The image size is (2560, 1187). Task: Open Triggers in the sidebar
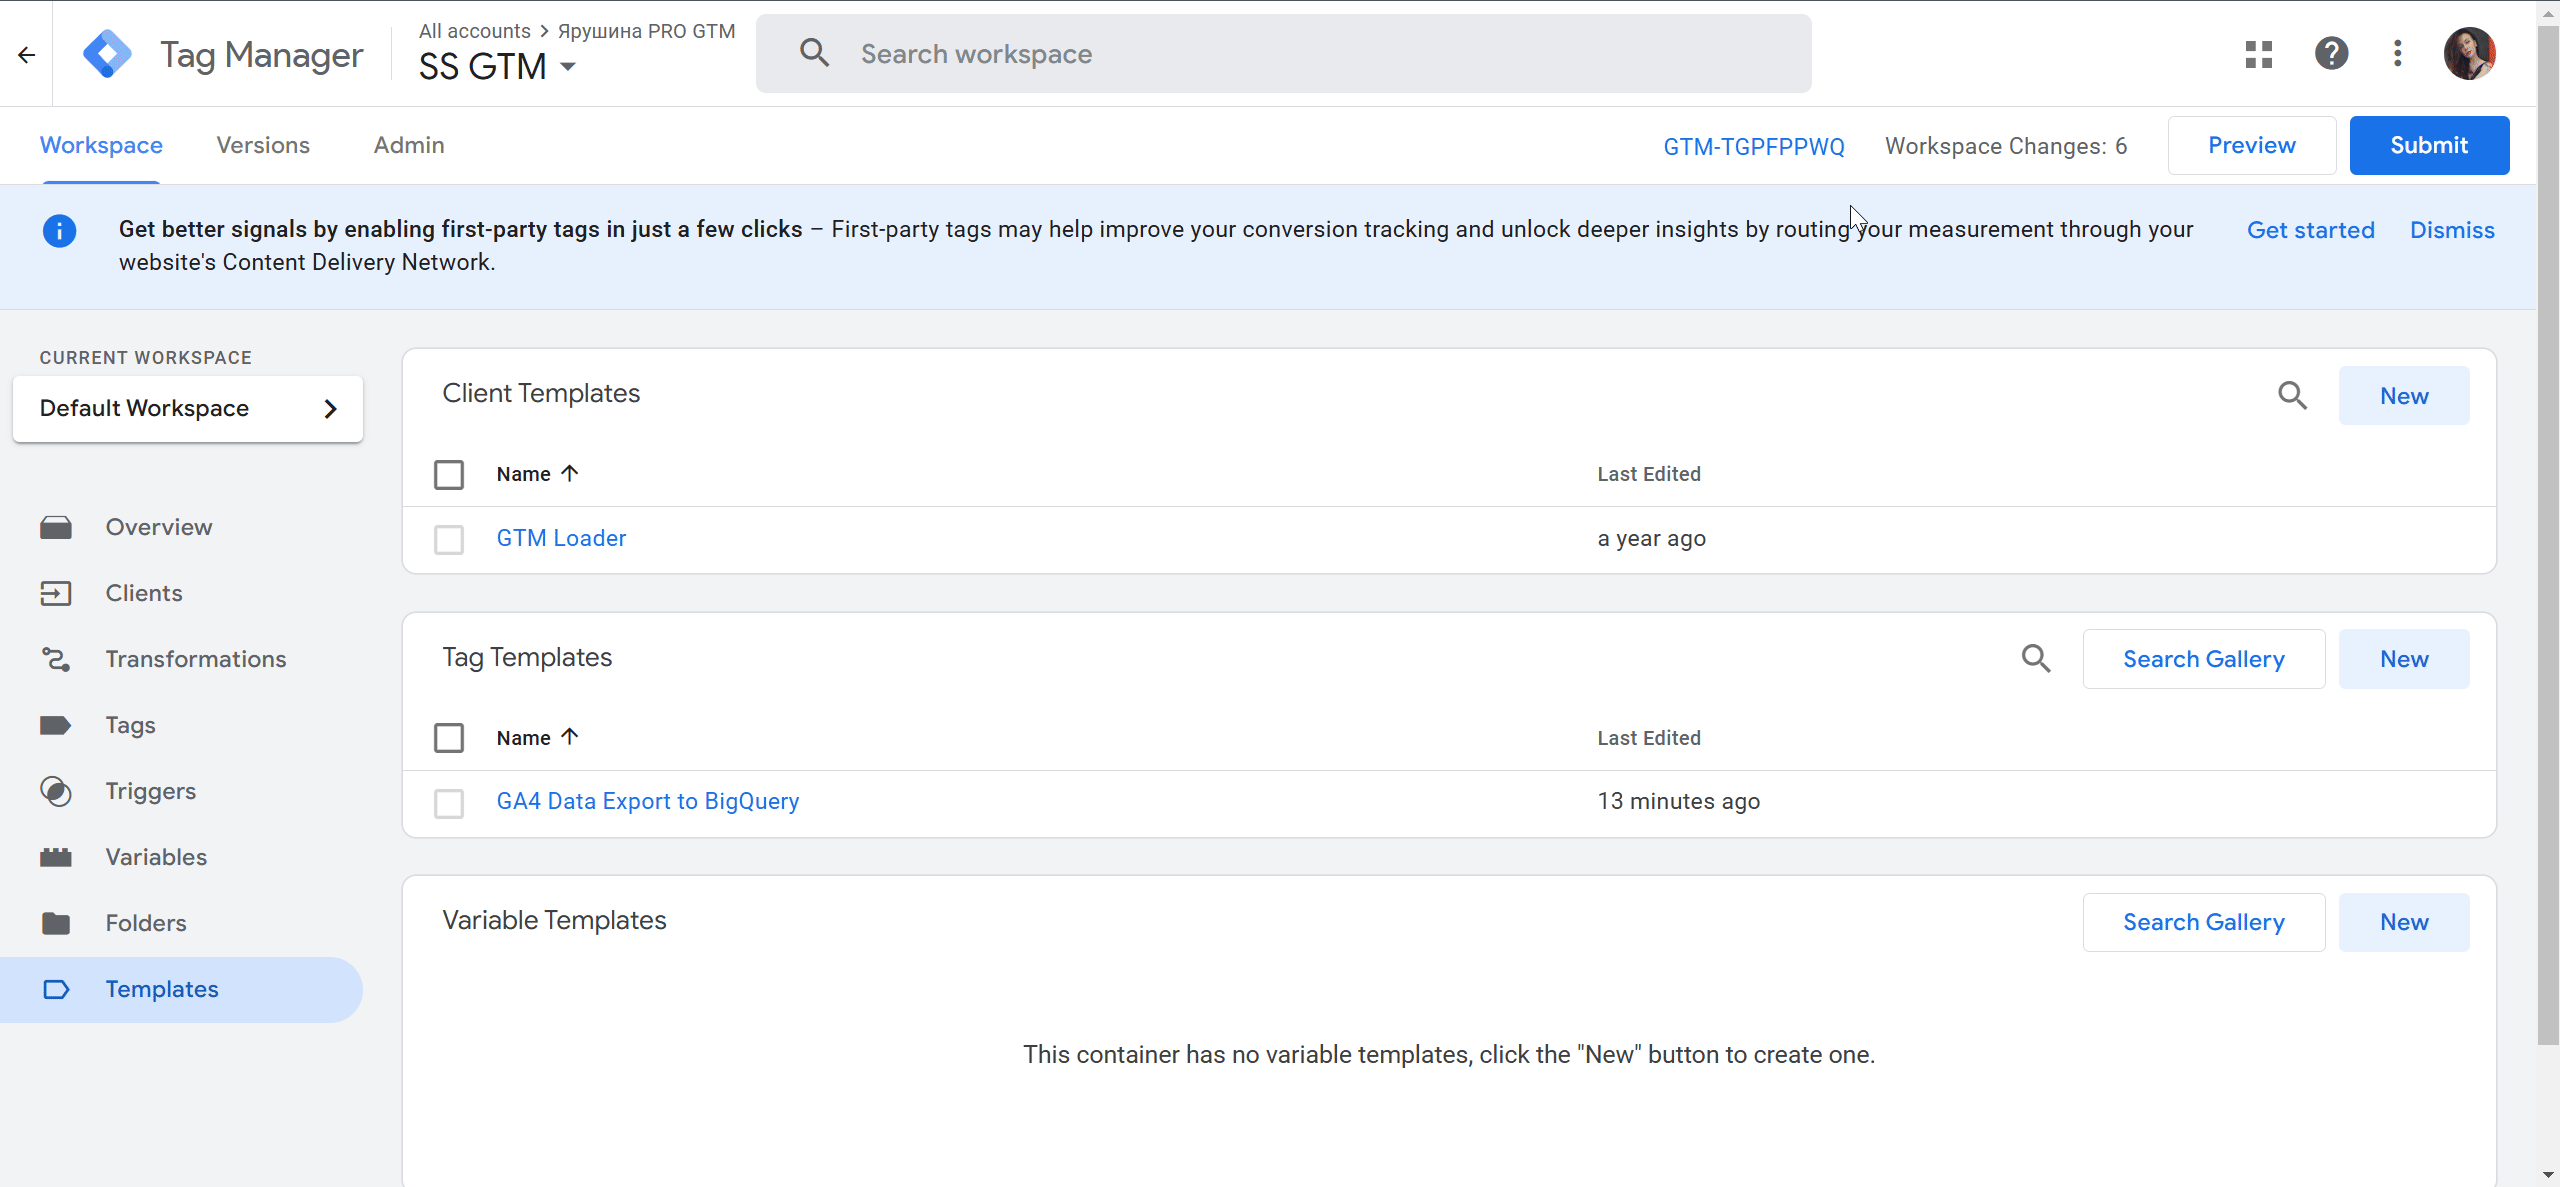[151, 791]
